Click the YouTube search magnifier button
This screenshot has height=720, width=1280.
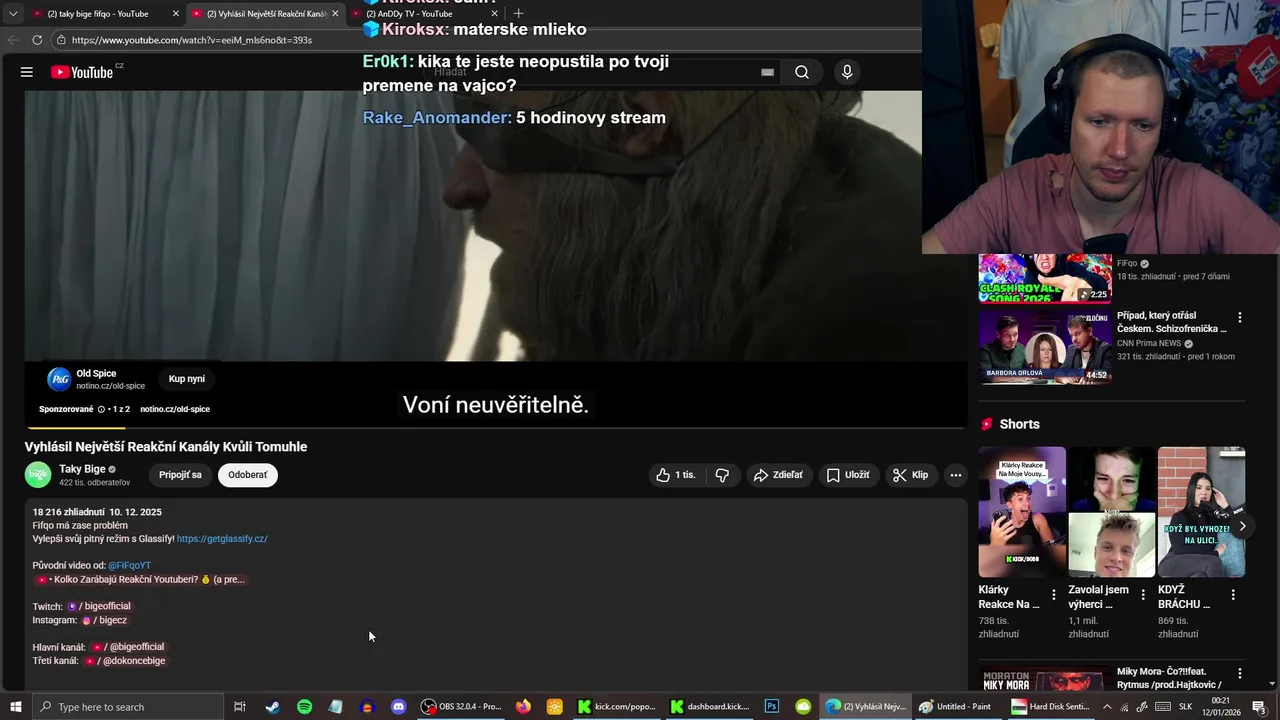(x=802, y=72)
